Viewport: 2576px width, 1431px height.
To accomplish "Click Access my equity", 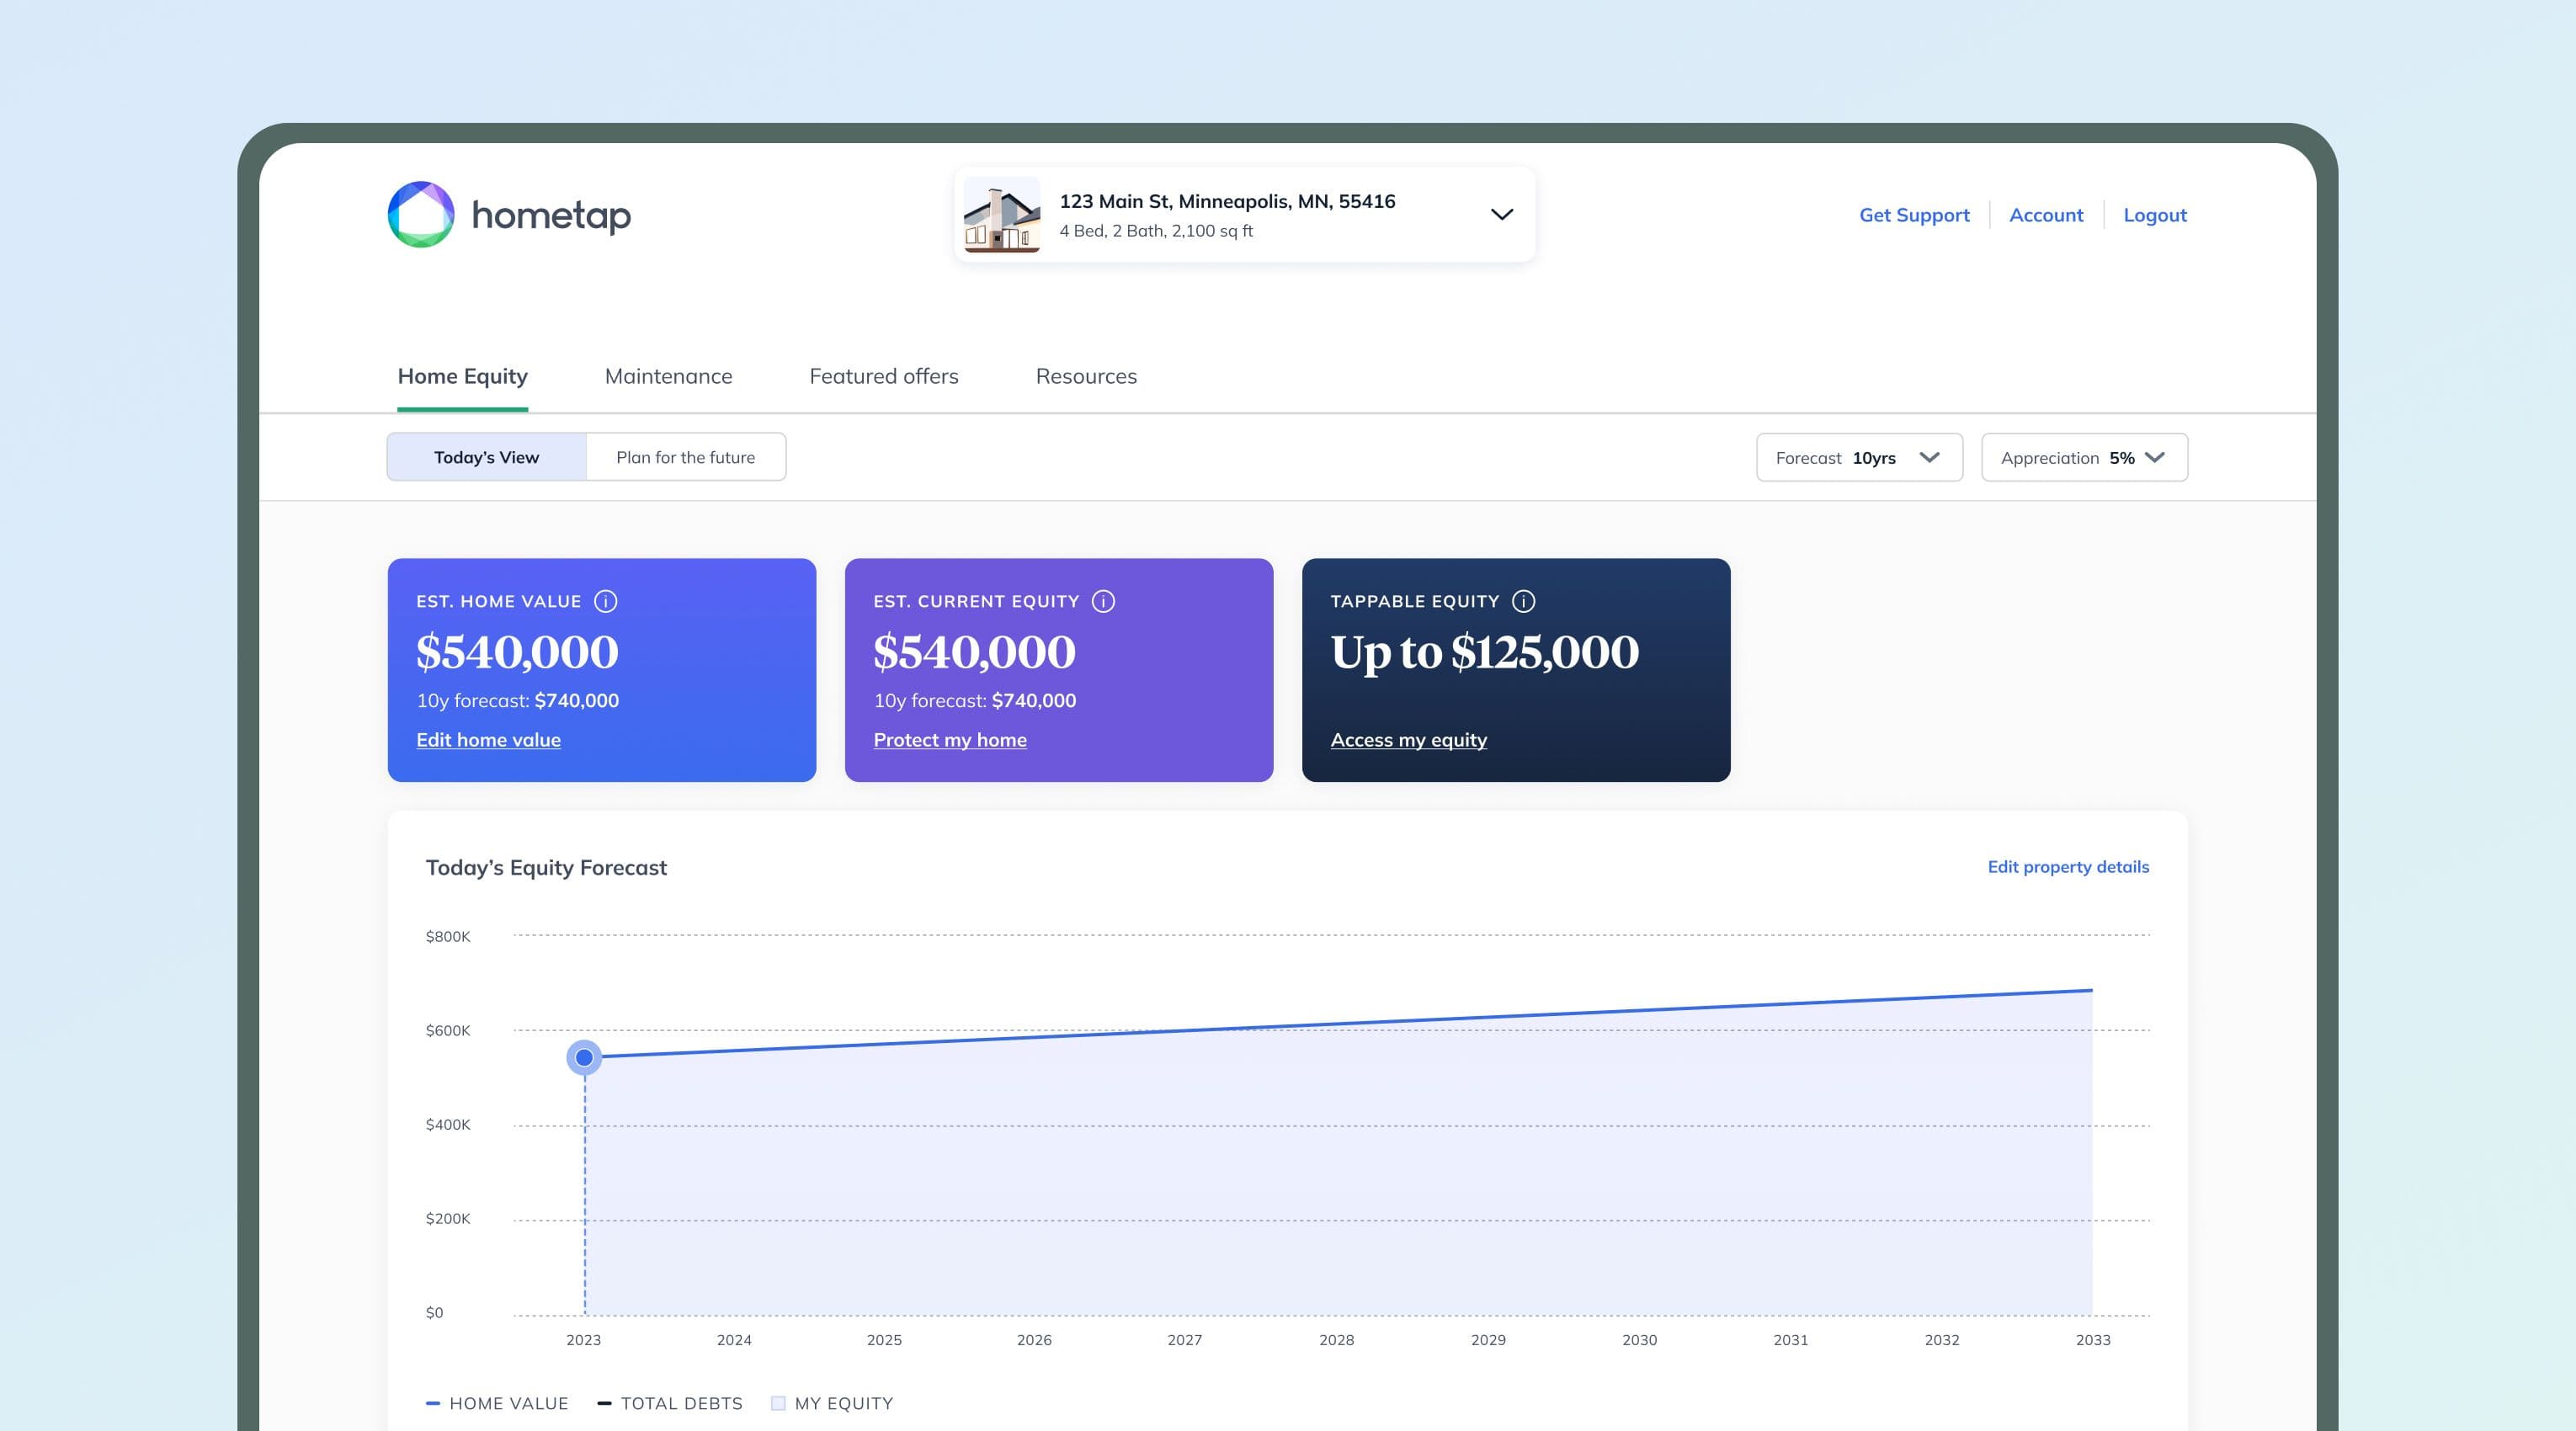I will [1409, 740].
